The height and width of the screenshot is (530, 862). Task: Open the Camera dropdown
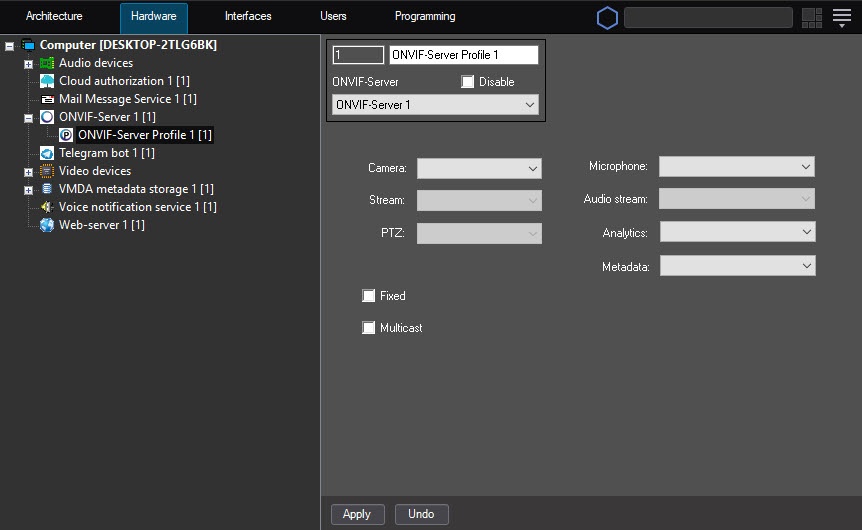tap(479, 169)
